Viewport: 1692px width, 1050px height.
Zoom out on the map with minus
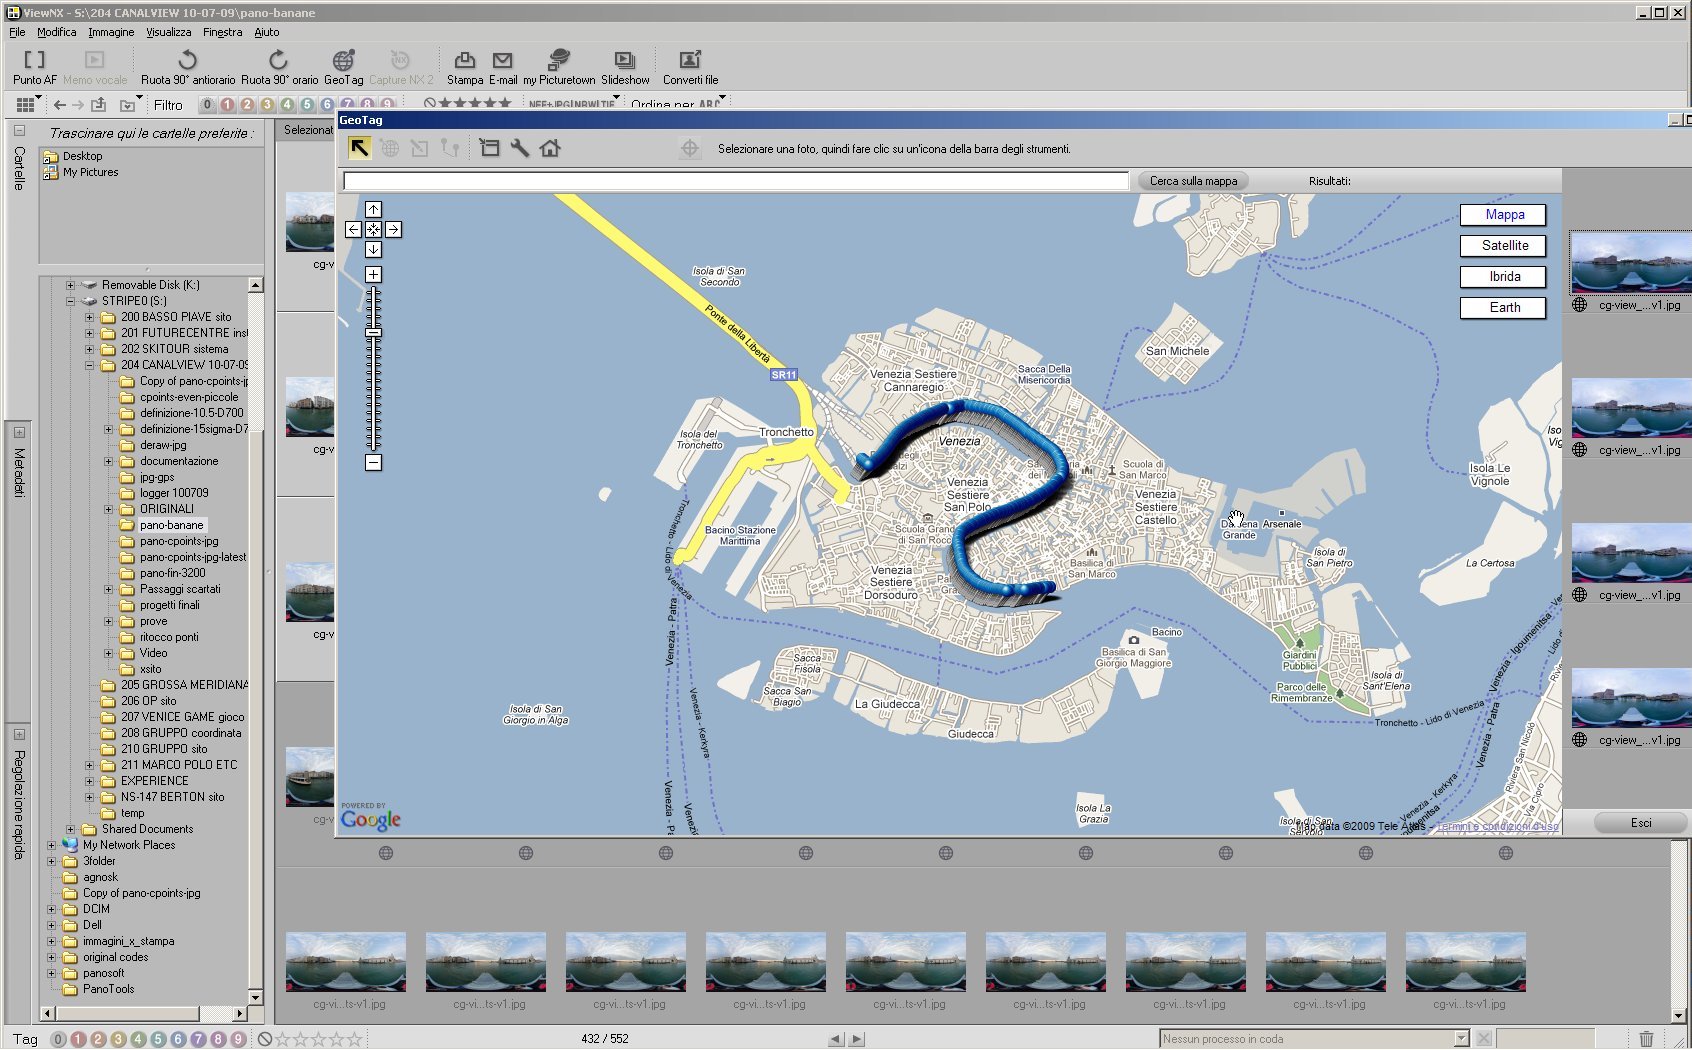[x=373, y=463]
